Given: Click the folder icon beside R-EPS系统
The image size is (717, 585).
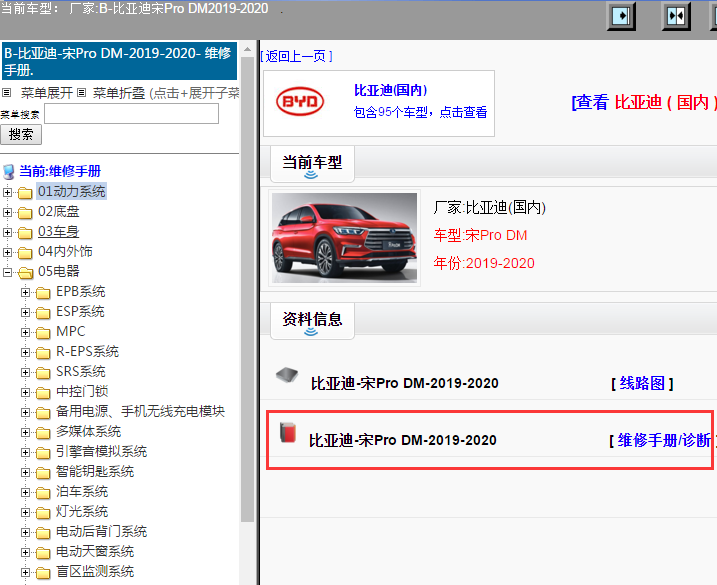Looking at the screenshot, I should [43, 353].
